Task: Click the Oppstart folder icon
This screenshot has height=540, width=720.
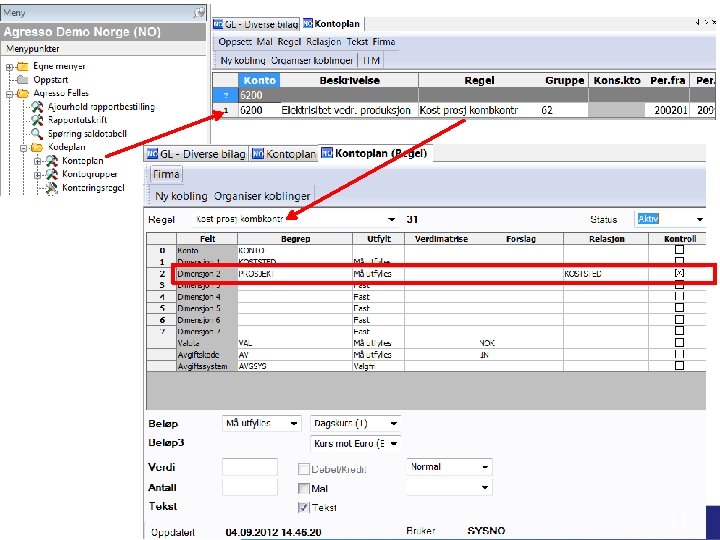Action: click(x=23, y=80)
